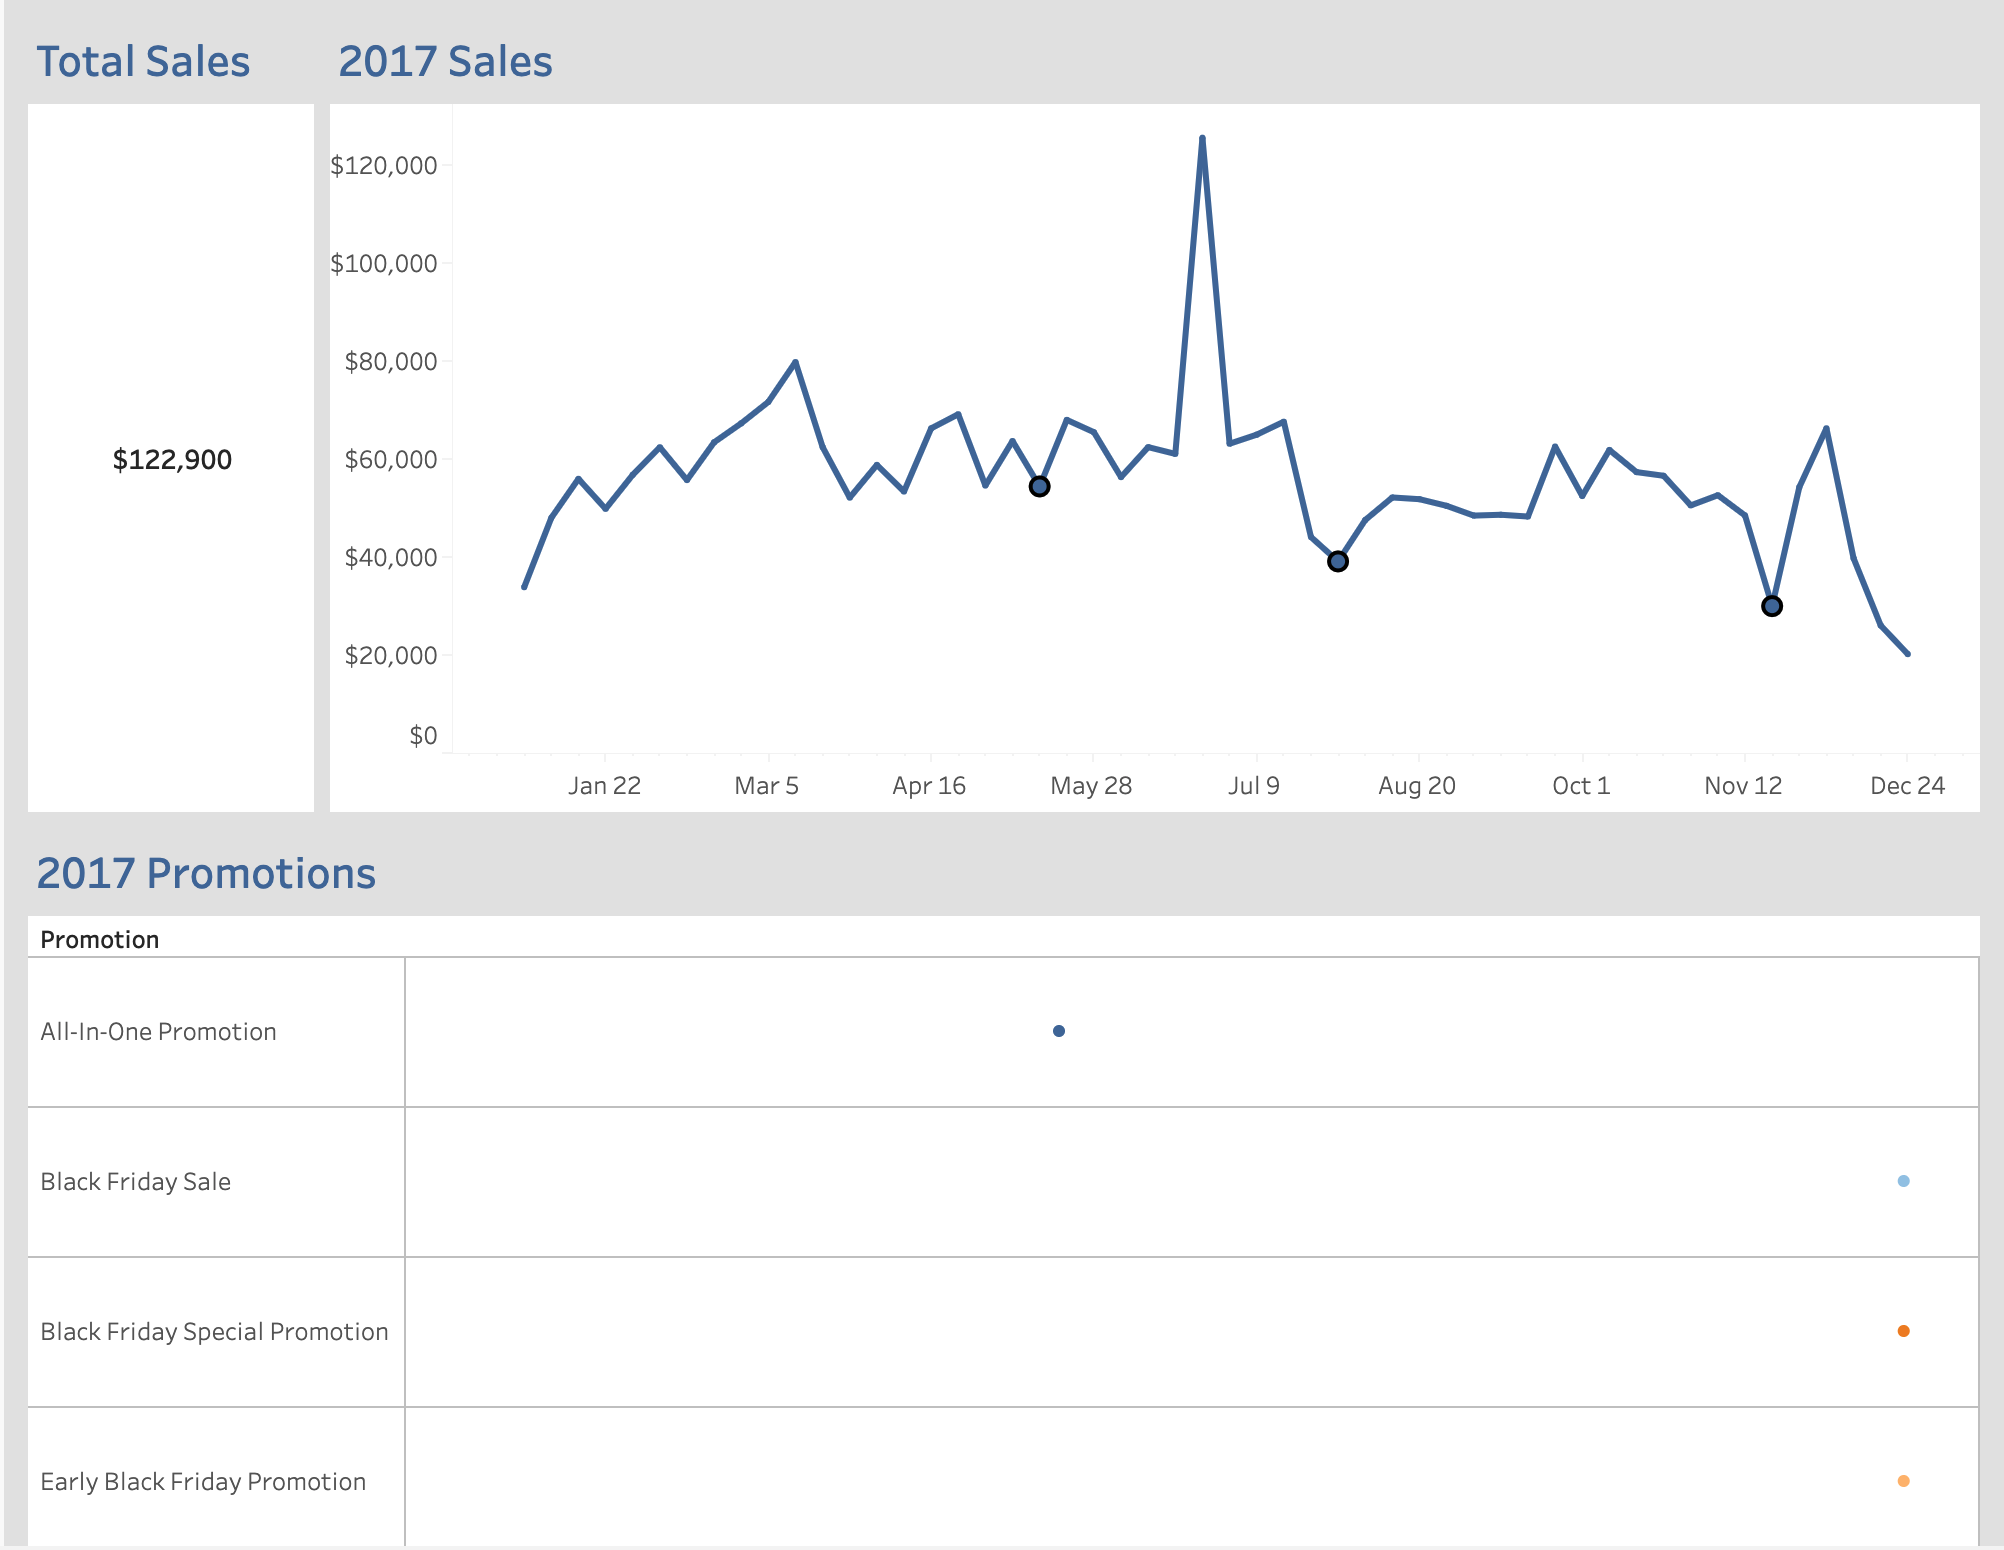
Task: Click the $122,900 total sales figure
Action: tap(172, 460)
